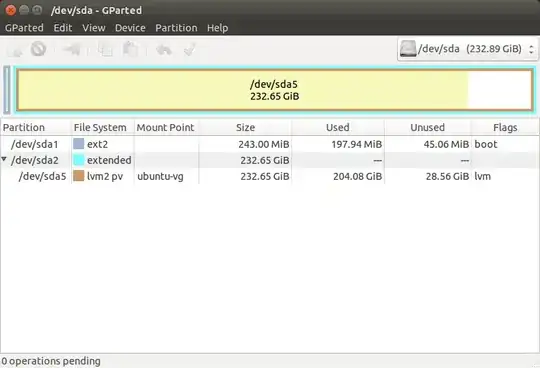Open the View menu
This screenshot has height=368, width=540.
[94, 28]
